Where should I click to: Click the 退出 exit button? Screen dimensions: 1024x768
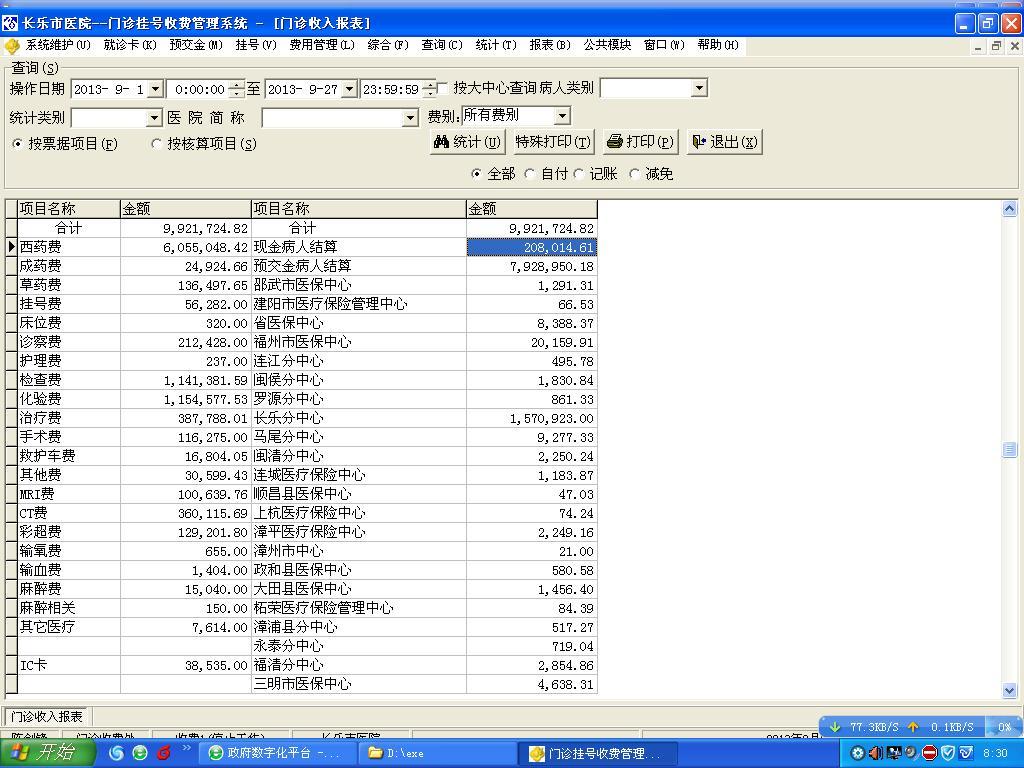pyautogui.click(x=725, y=142)
